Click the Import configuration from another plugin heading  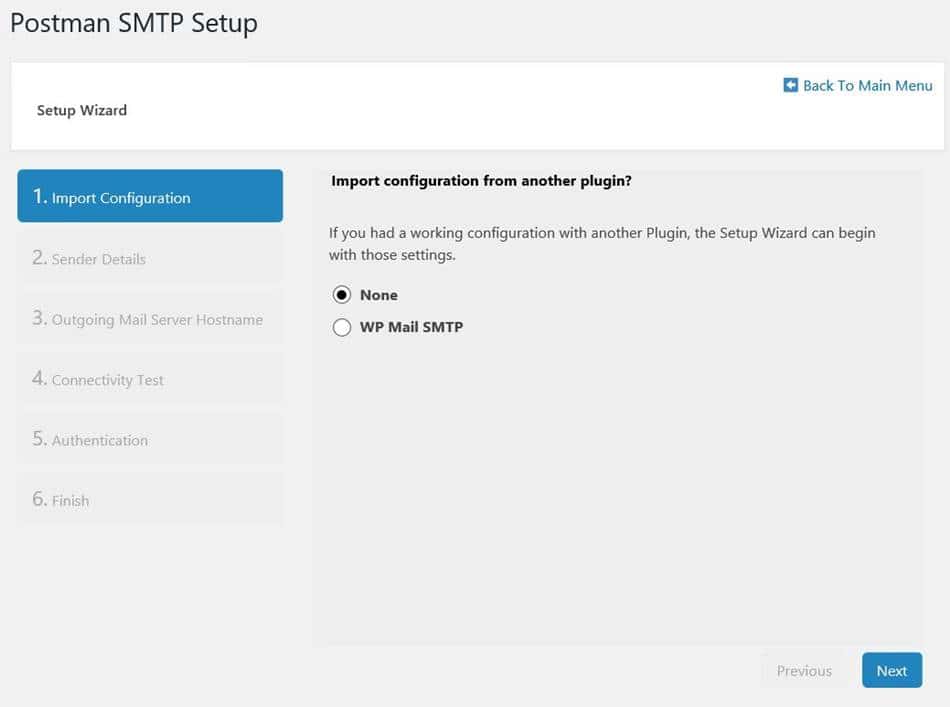pyautogui.click(x=481, y=181)
